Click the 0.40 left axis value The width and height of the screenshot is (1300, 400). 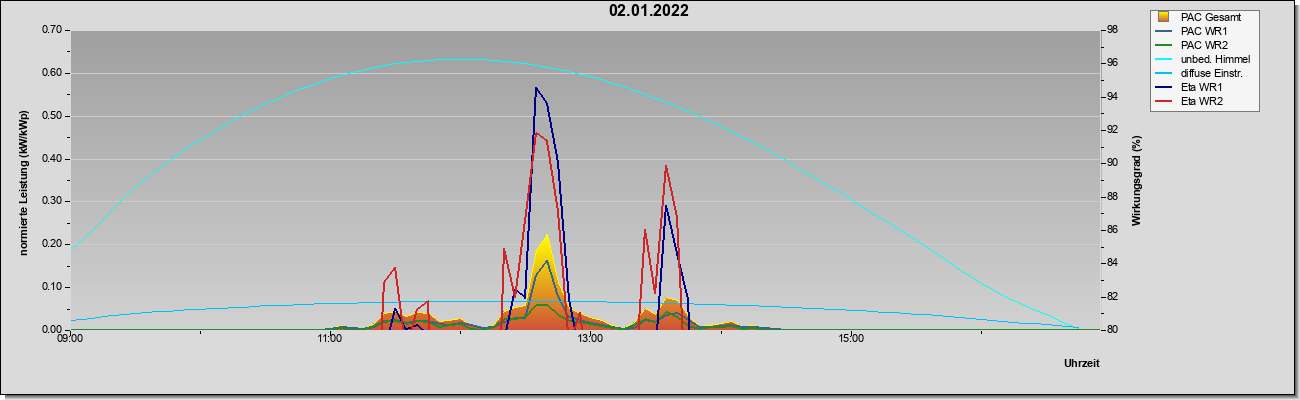52,159
